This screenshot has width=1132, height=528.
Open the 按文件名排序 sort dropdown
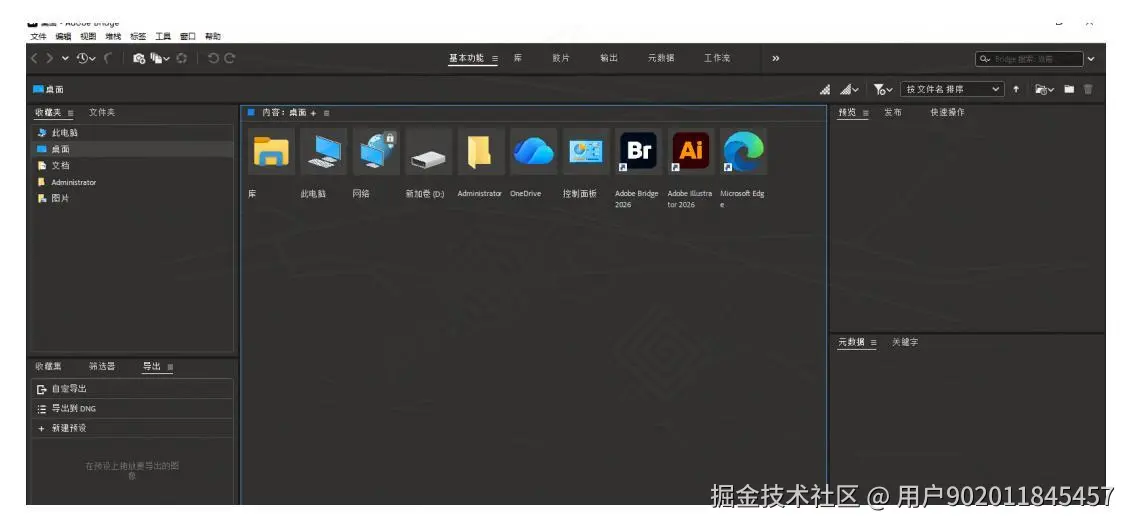tap(952, 90)
